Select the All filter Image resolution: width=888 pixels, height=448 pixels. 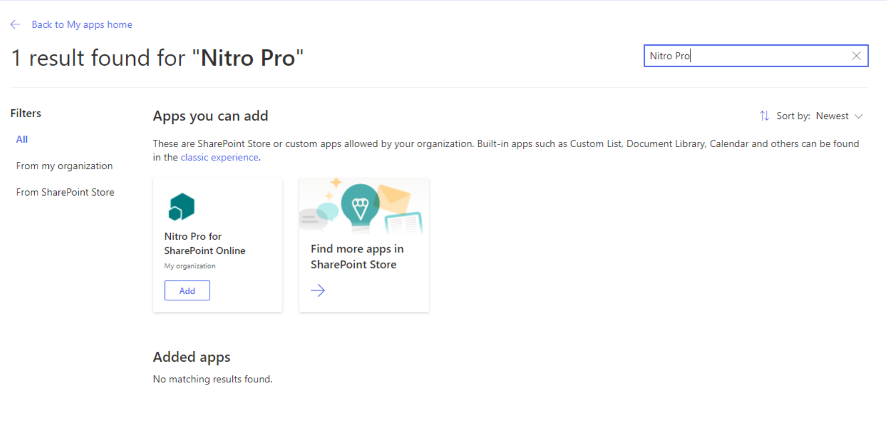click(22, 139)
